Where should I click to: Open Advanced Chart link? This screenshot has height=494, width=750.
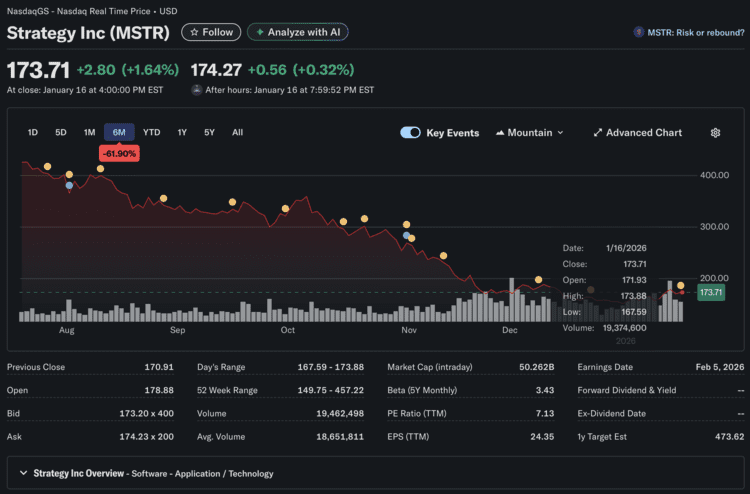(x=643, y=132)
